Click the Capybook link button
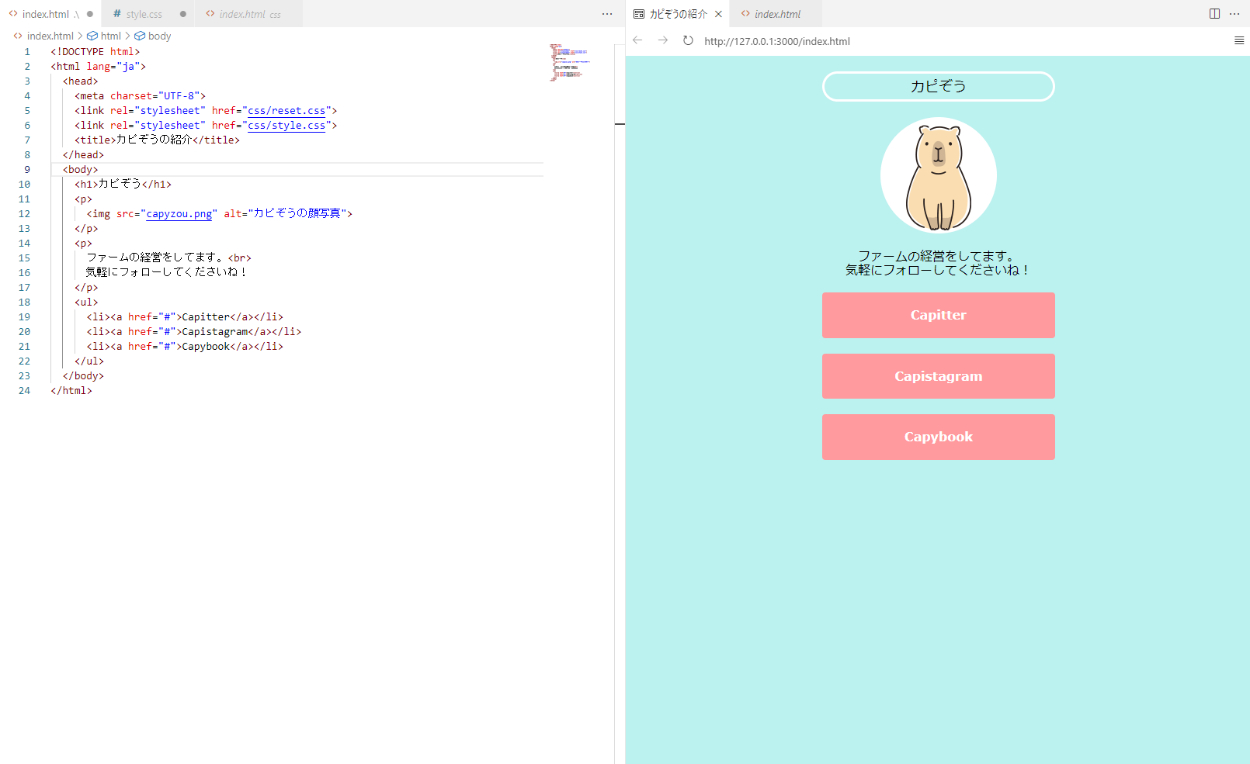 point(938,437)
